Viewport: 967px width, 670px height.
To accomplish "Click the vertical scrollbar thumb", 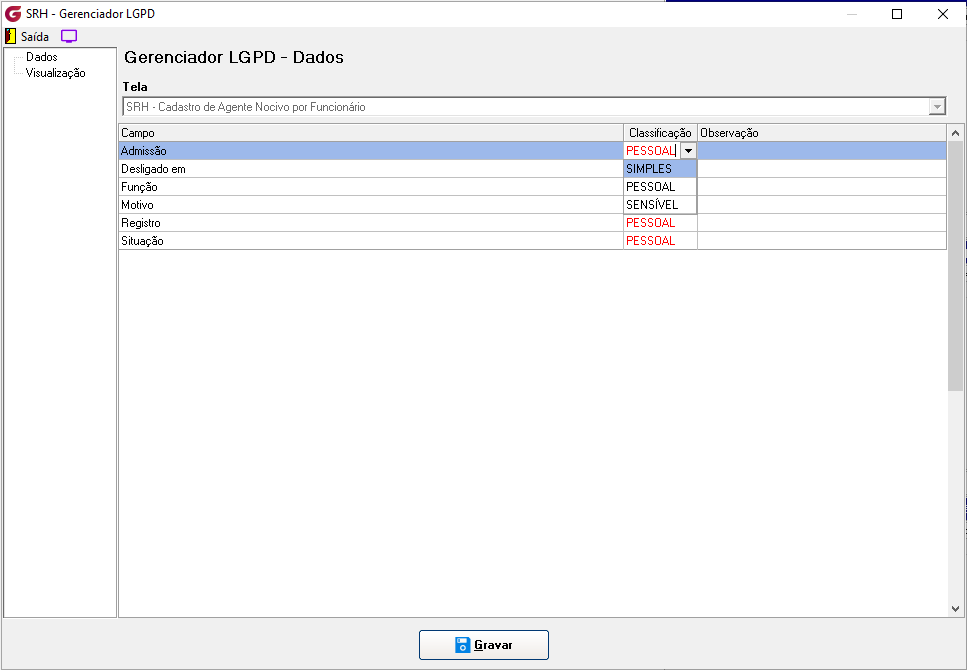I will (955, 265).
